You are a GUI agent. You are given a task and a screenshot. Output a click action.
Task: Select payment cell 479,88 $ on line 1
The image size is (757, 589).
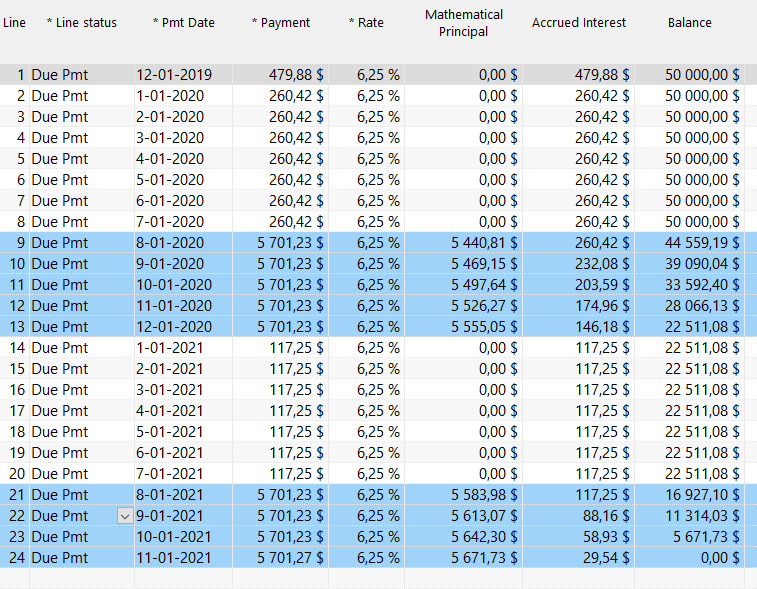click(280, 75)
